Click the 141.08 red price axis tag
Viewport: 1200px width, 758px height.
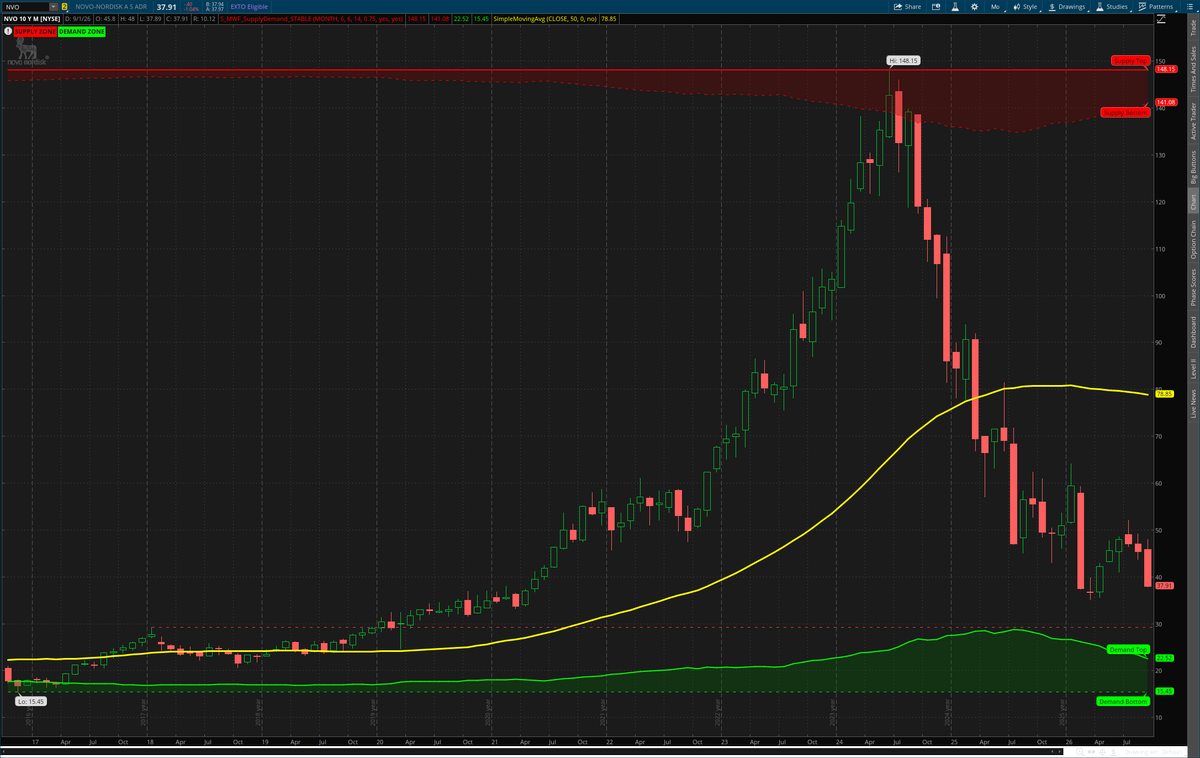pyautogui.click(x=1164, y=102)
